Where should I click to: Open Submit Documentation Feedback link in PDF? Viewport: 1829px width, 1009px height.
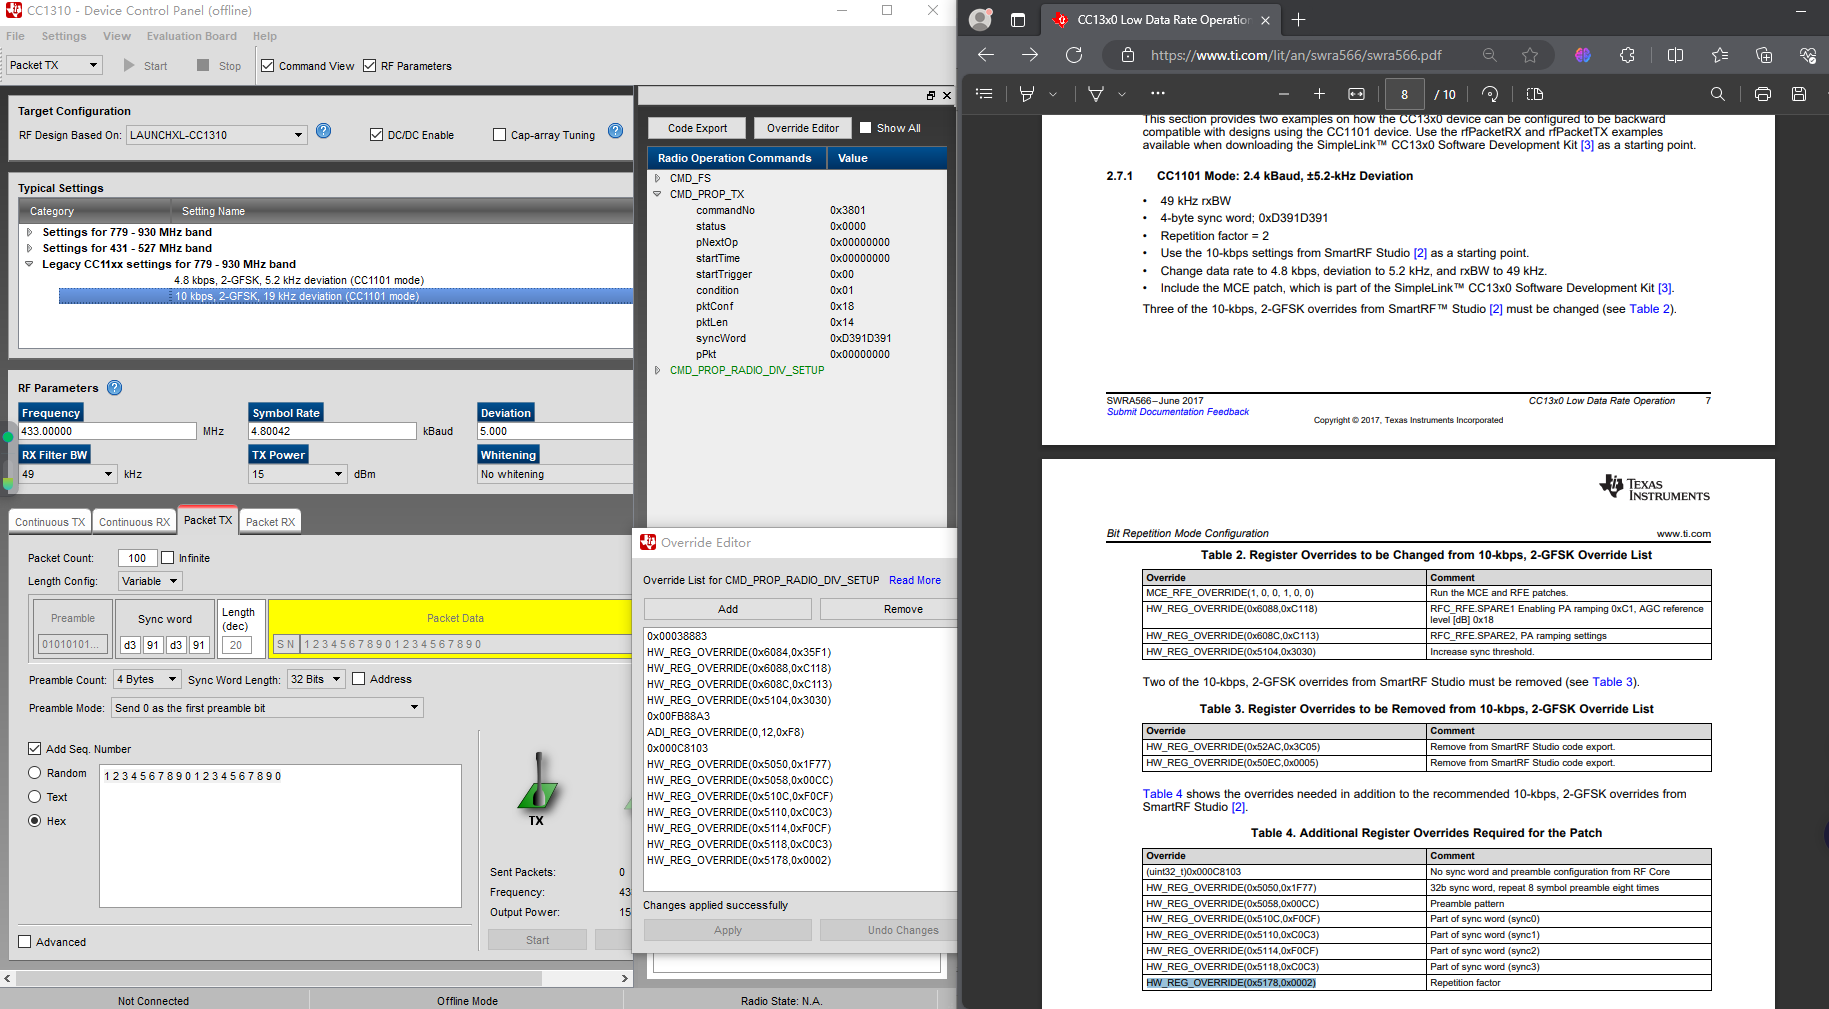(1178, 412)
